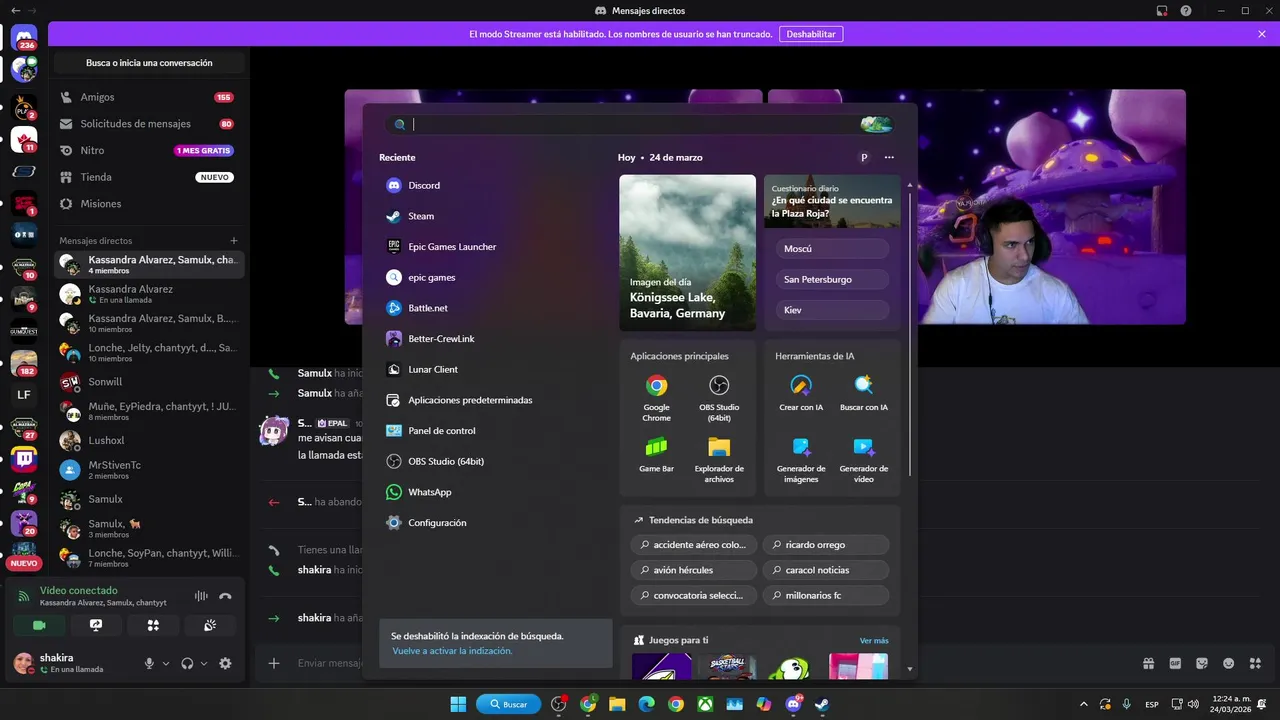Viewport: 1280px width, 720px height.
Task: Select Kiev quiz answer
Action: pos(832,310)
